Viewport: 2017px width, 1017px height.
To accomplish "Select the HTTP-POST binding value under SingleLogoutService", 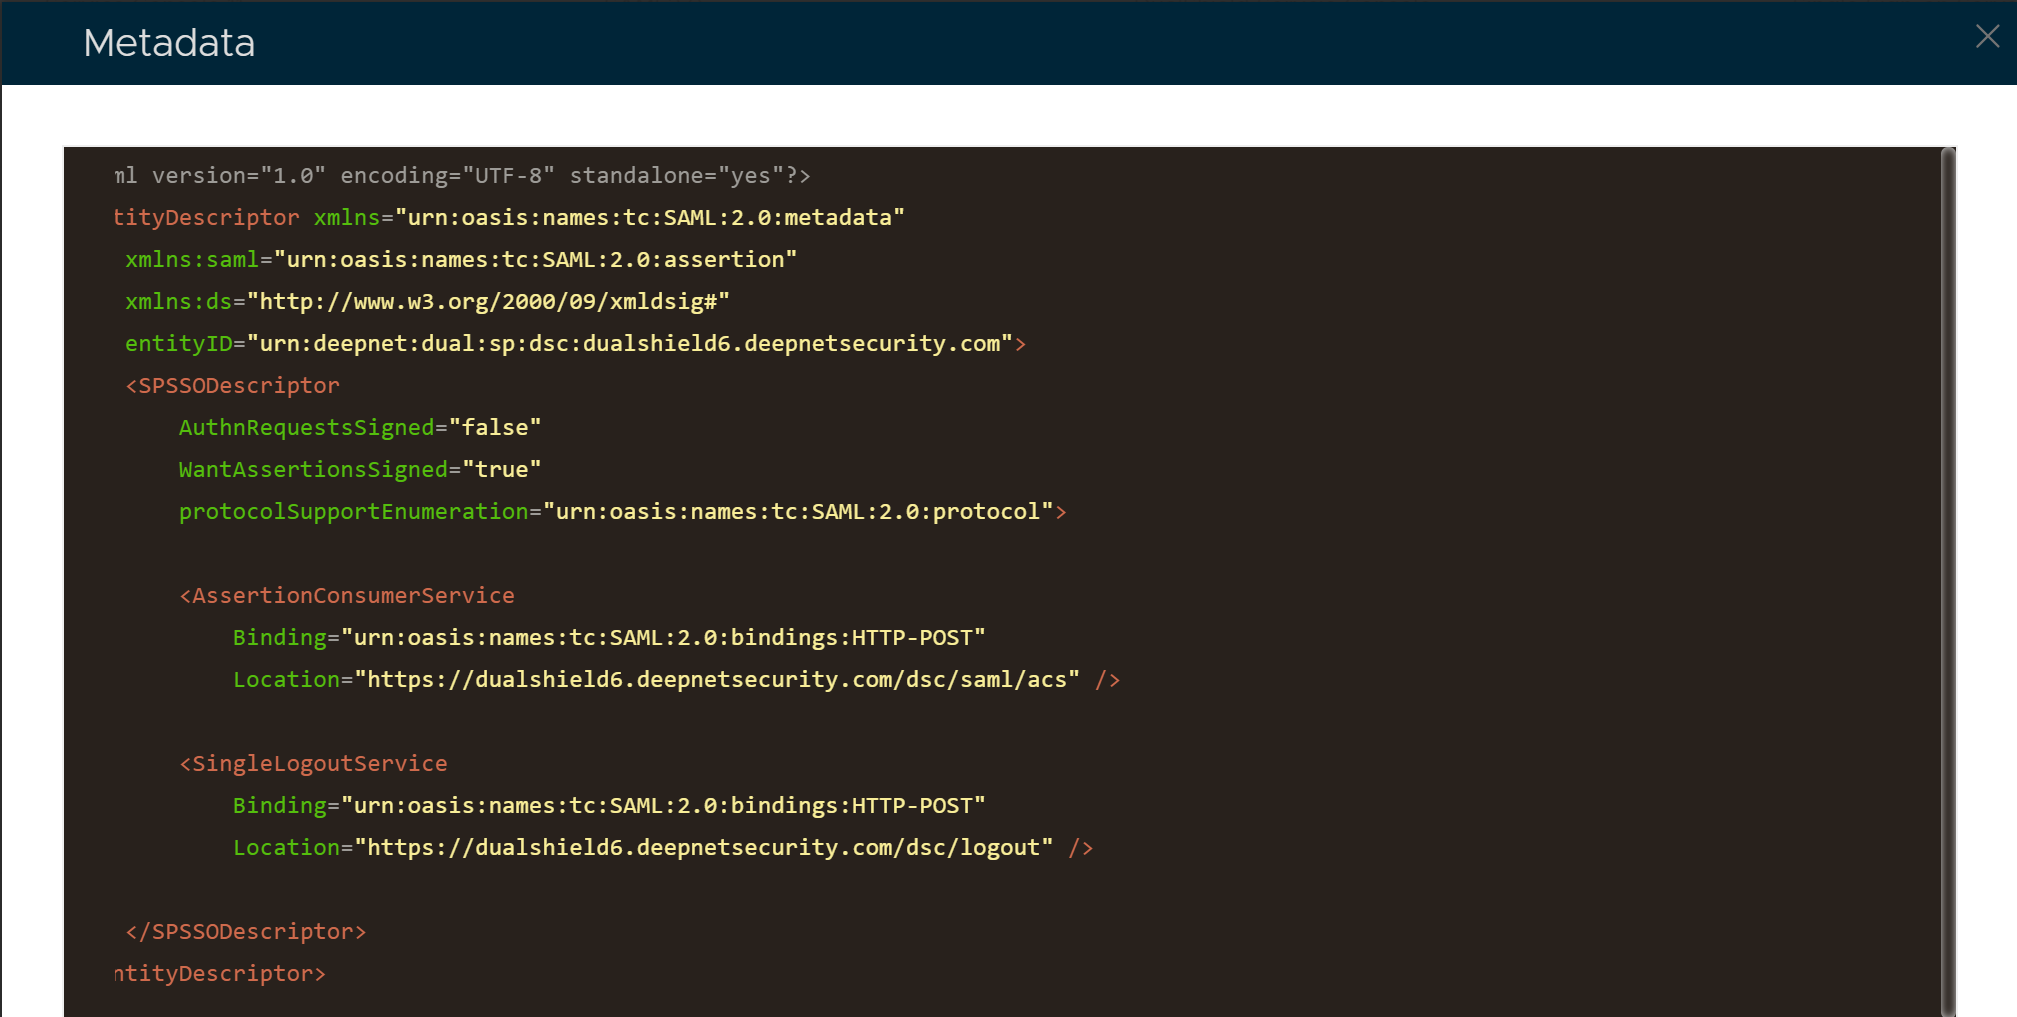I will coord(663,806).
